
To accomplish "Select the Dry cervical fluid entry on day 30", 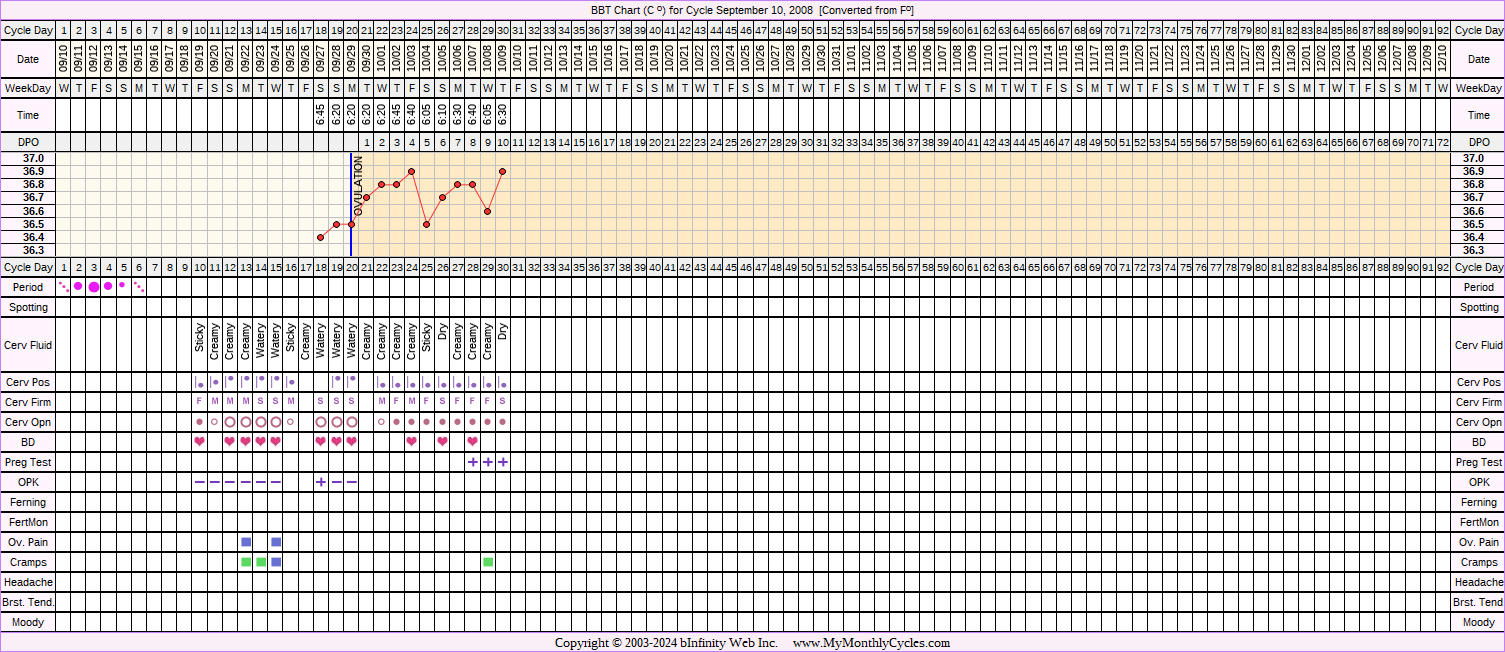I will click(503, 332).
